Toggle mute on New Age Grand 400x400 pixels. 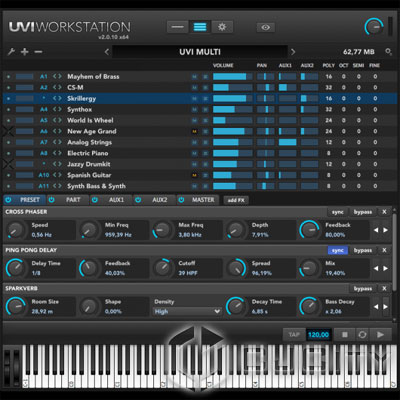click(194, 131)
